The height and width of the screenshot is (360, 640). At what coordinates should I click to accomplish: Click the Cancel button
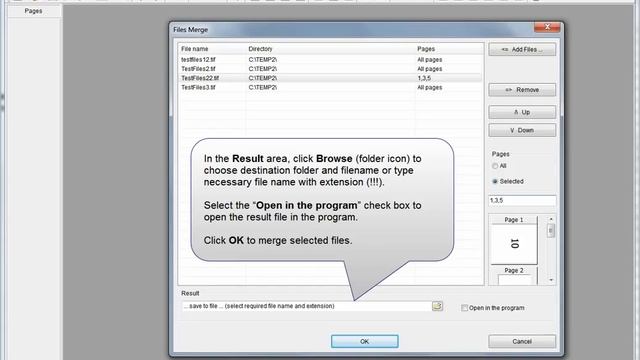point(522,341)
